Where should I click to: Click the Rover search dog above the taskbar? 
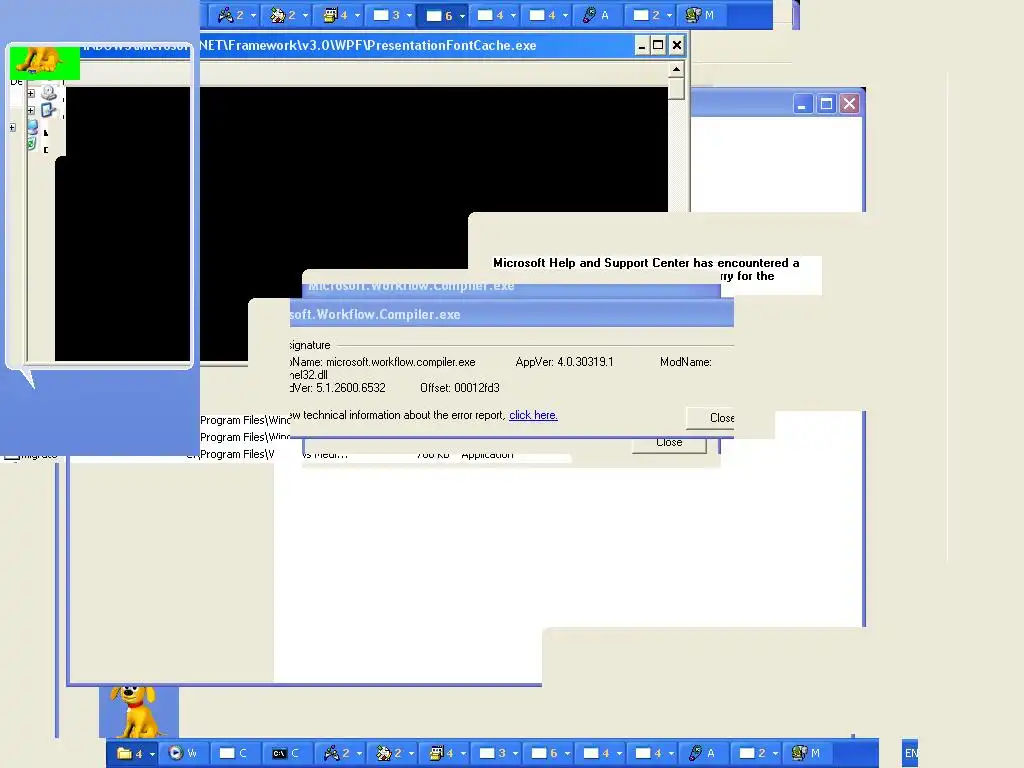tap(135, 711)
